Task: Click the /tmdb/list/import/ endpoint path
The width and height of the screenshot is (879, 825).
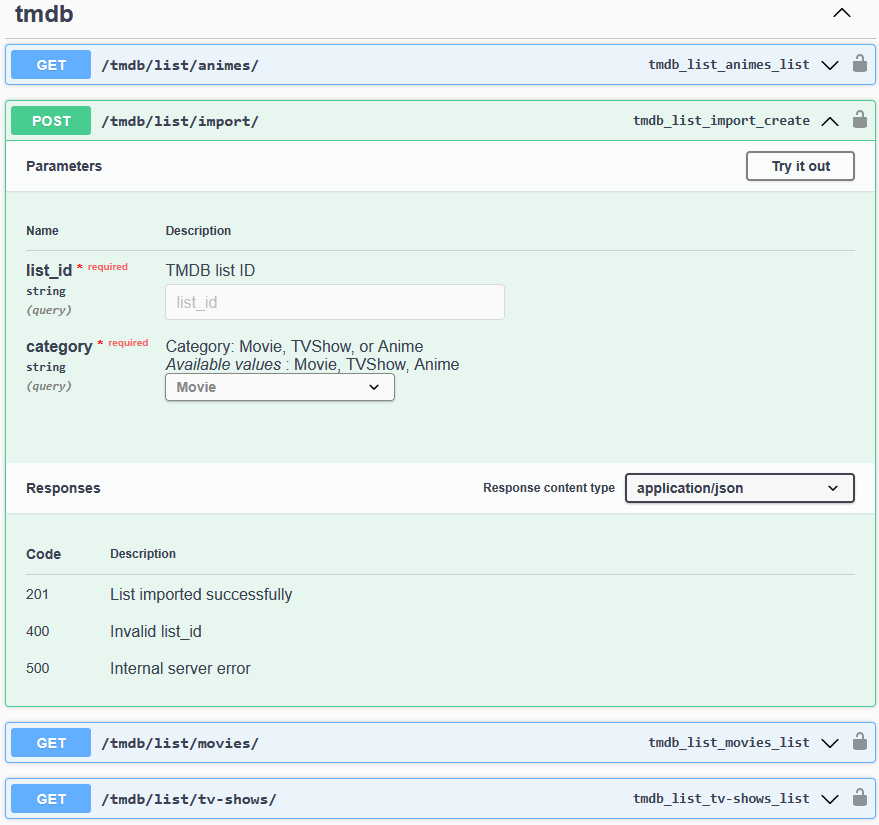Action: coord(180,122)
